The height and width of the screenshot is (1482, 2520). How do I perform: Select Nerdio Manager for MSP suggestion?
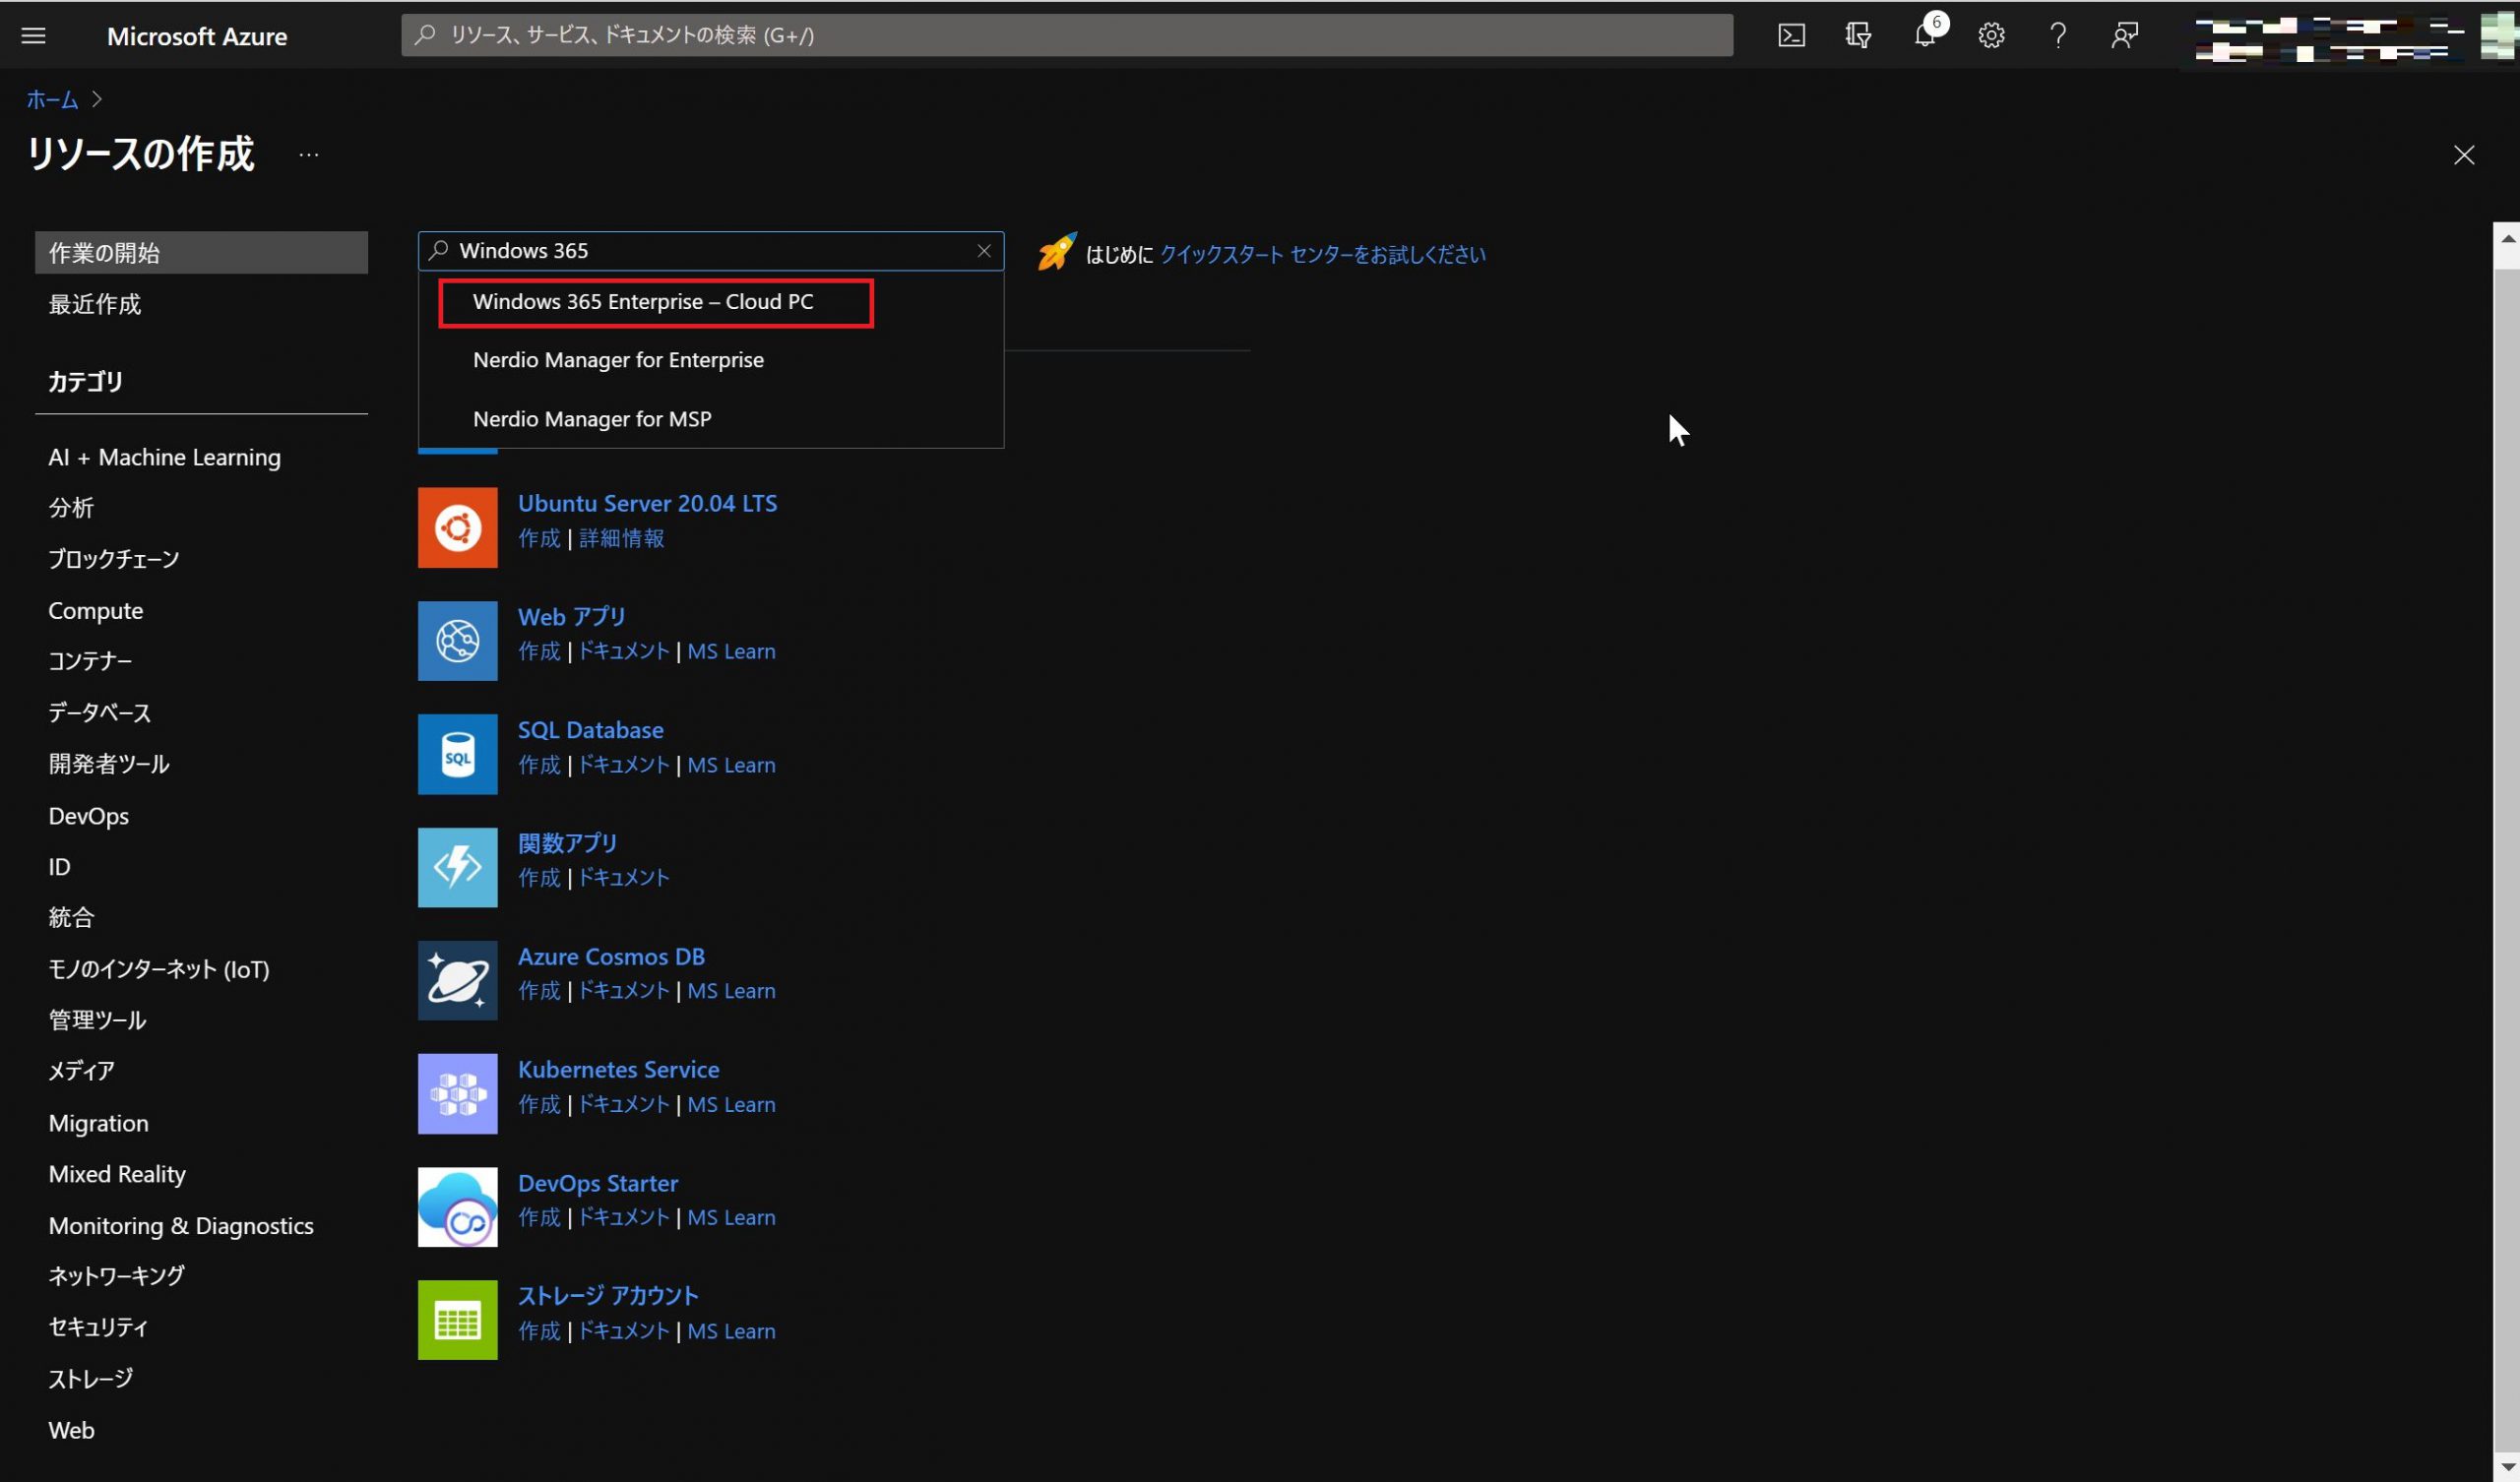(x=592, y=419)
